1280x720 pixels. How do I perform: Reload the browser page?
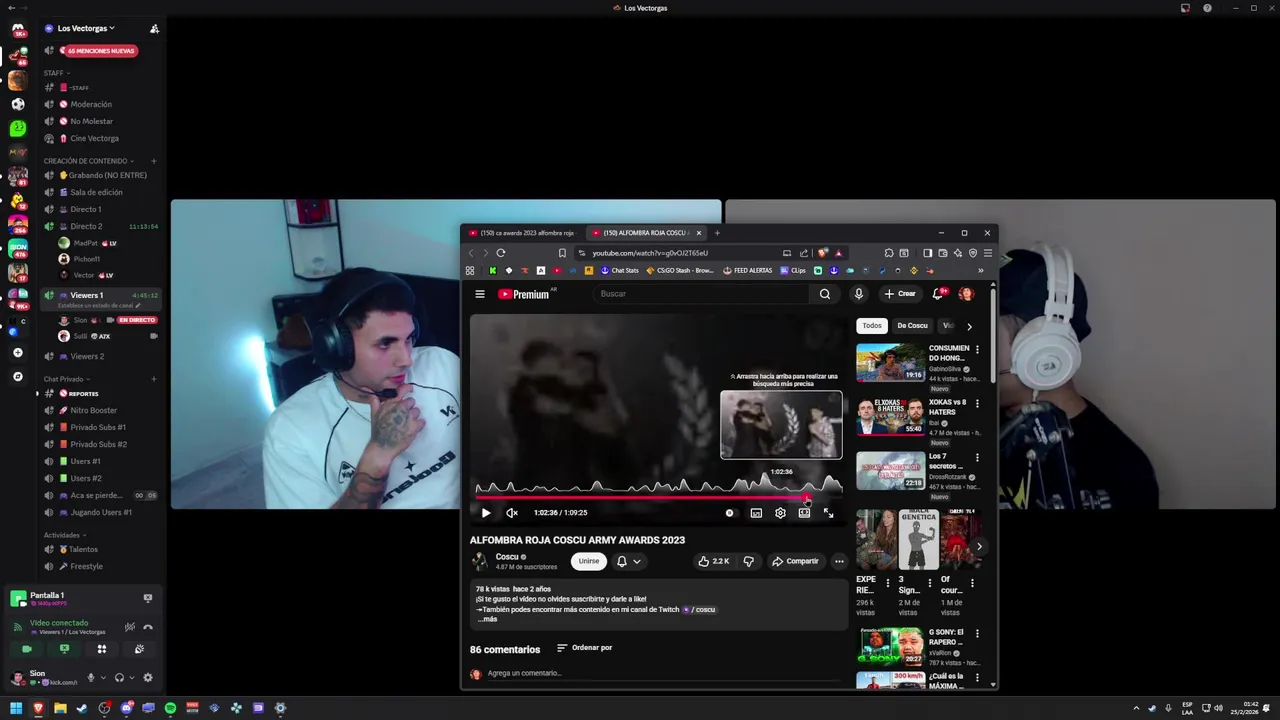pos(501,253)
